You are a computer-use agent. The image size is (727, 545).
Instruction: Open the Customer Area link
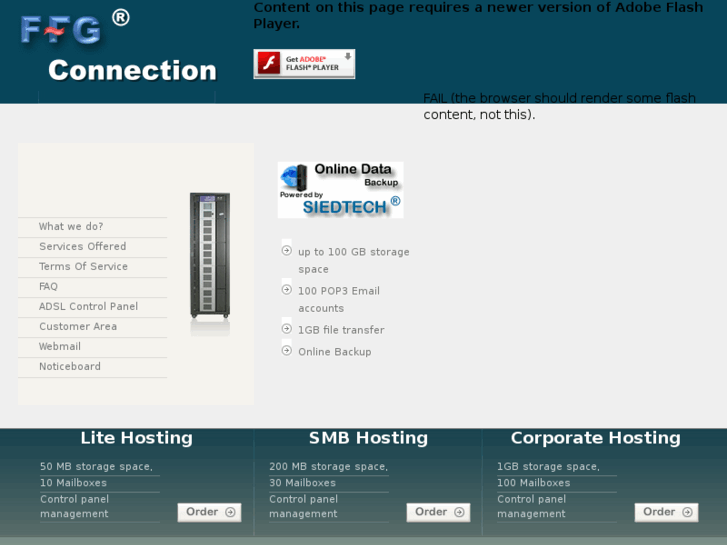[x=78, y=326]
